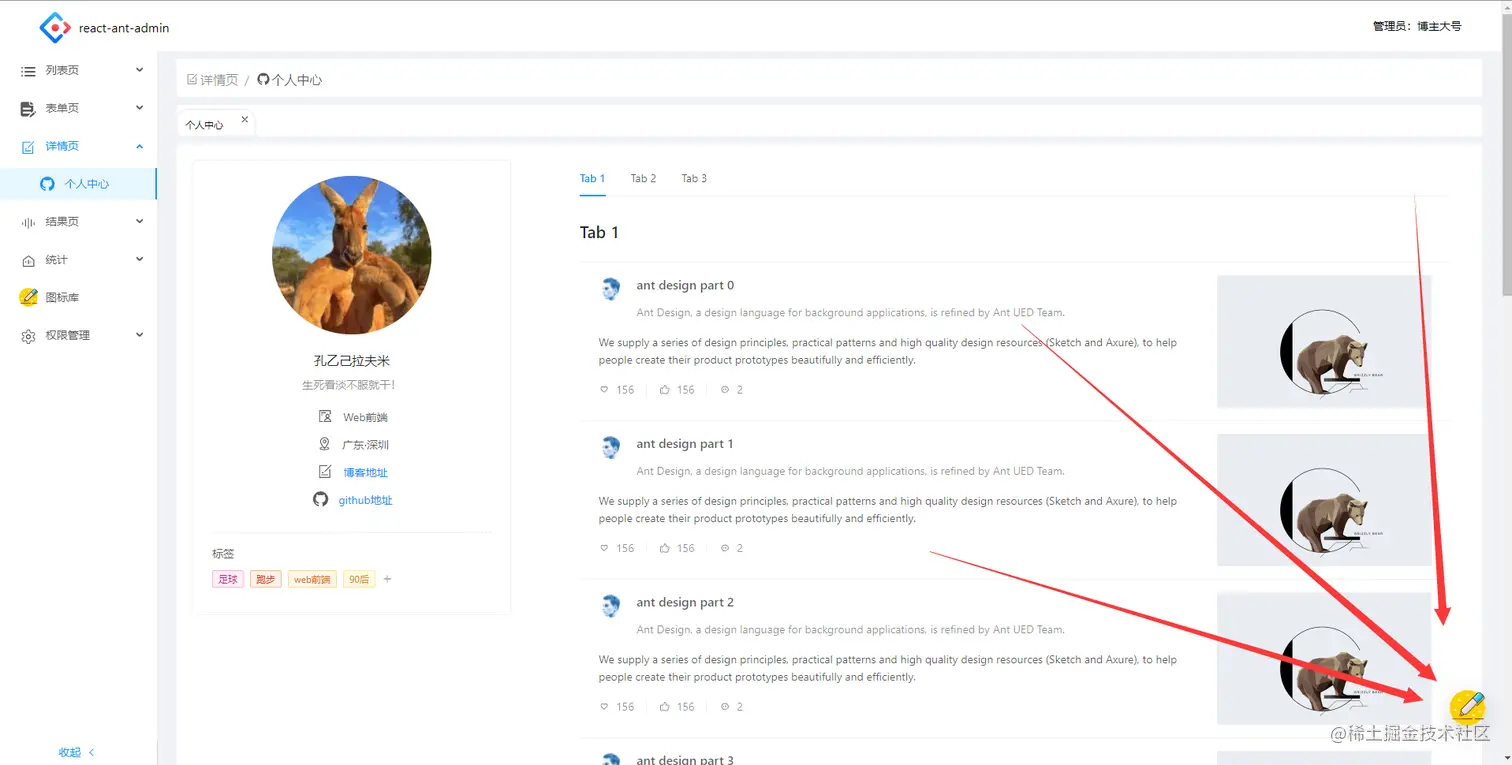This screenshot has width=1512, height=765.
Task: Click the thumbs-up icon under ant design part 0
Action: (664, 390)
